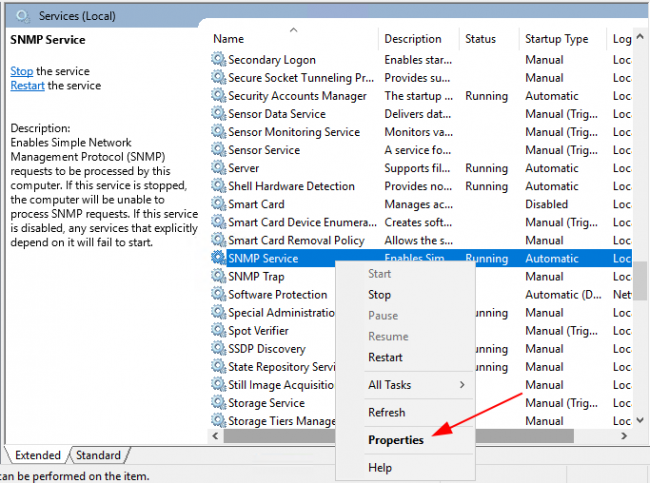Switch to the Extended tab
Image resolution: width=650 pixels, height=483 pixels.
38,455
